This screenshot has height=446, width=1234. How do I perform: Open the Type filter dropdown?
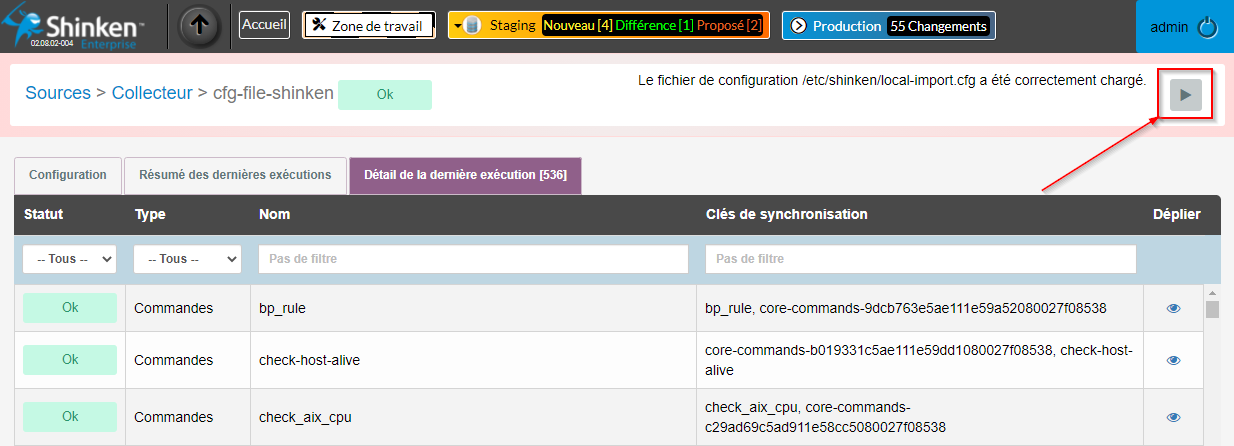(187, 259)
